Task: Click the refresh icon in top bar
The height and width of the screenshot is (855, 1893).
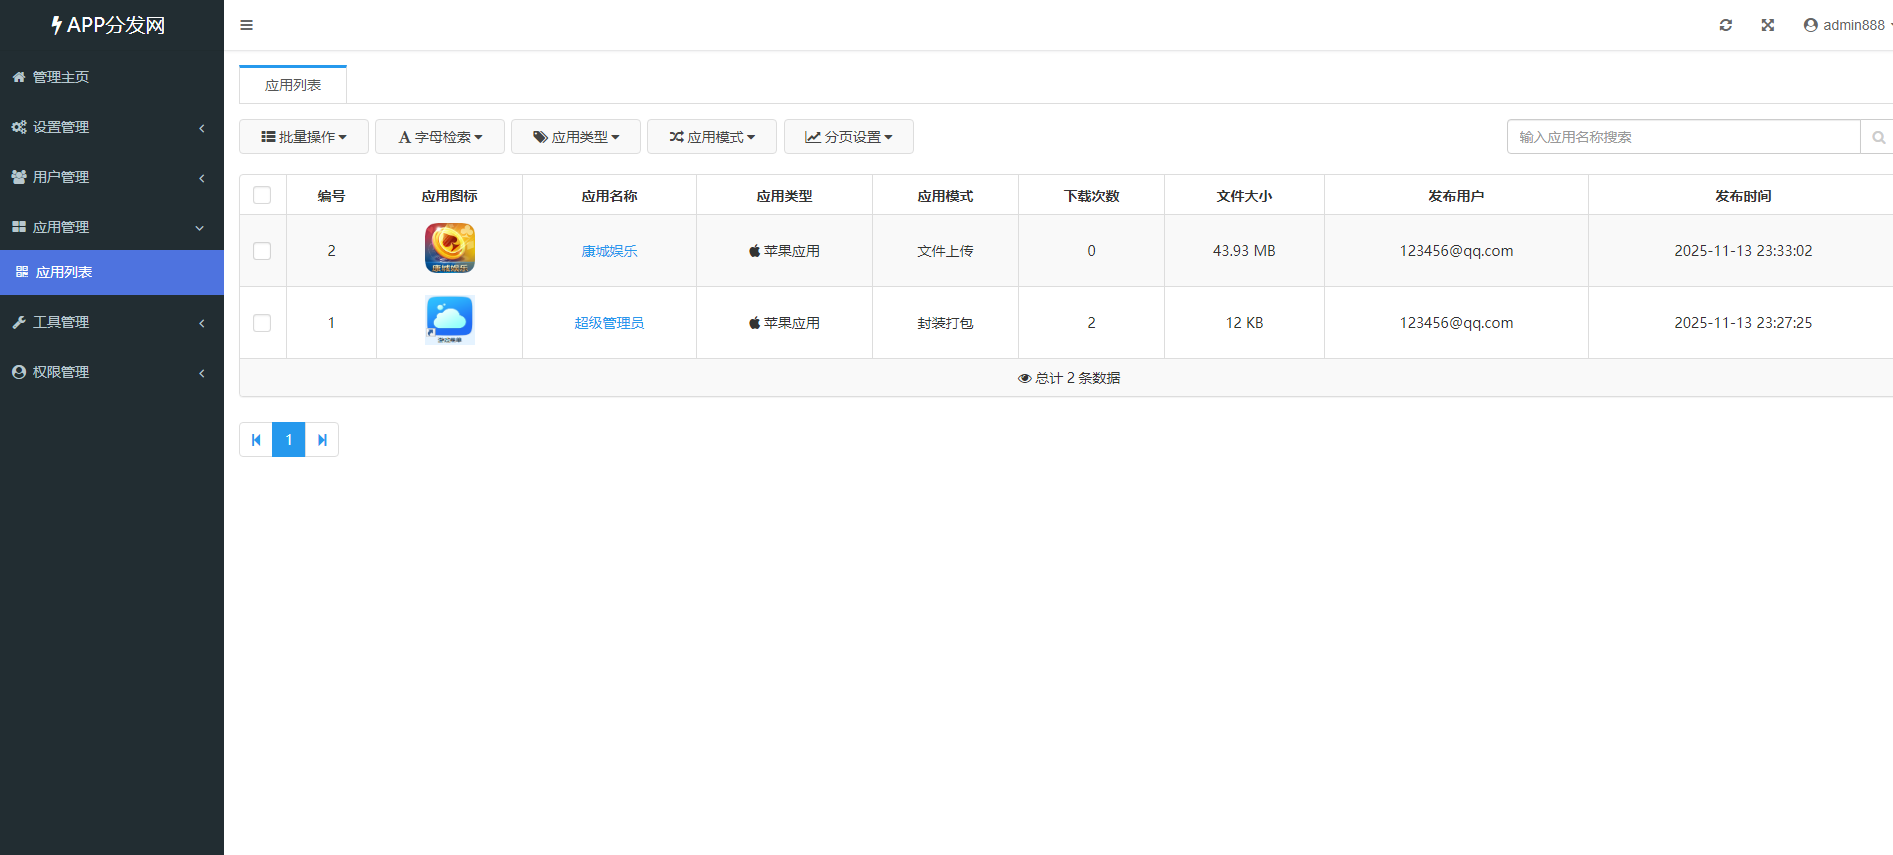Action: (1725, 25)
